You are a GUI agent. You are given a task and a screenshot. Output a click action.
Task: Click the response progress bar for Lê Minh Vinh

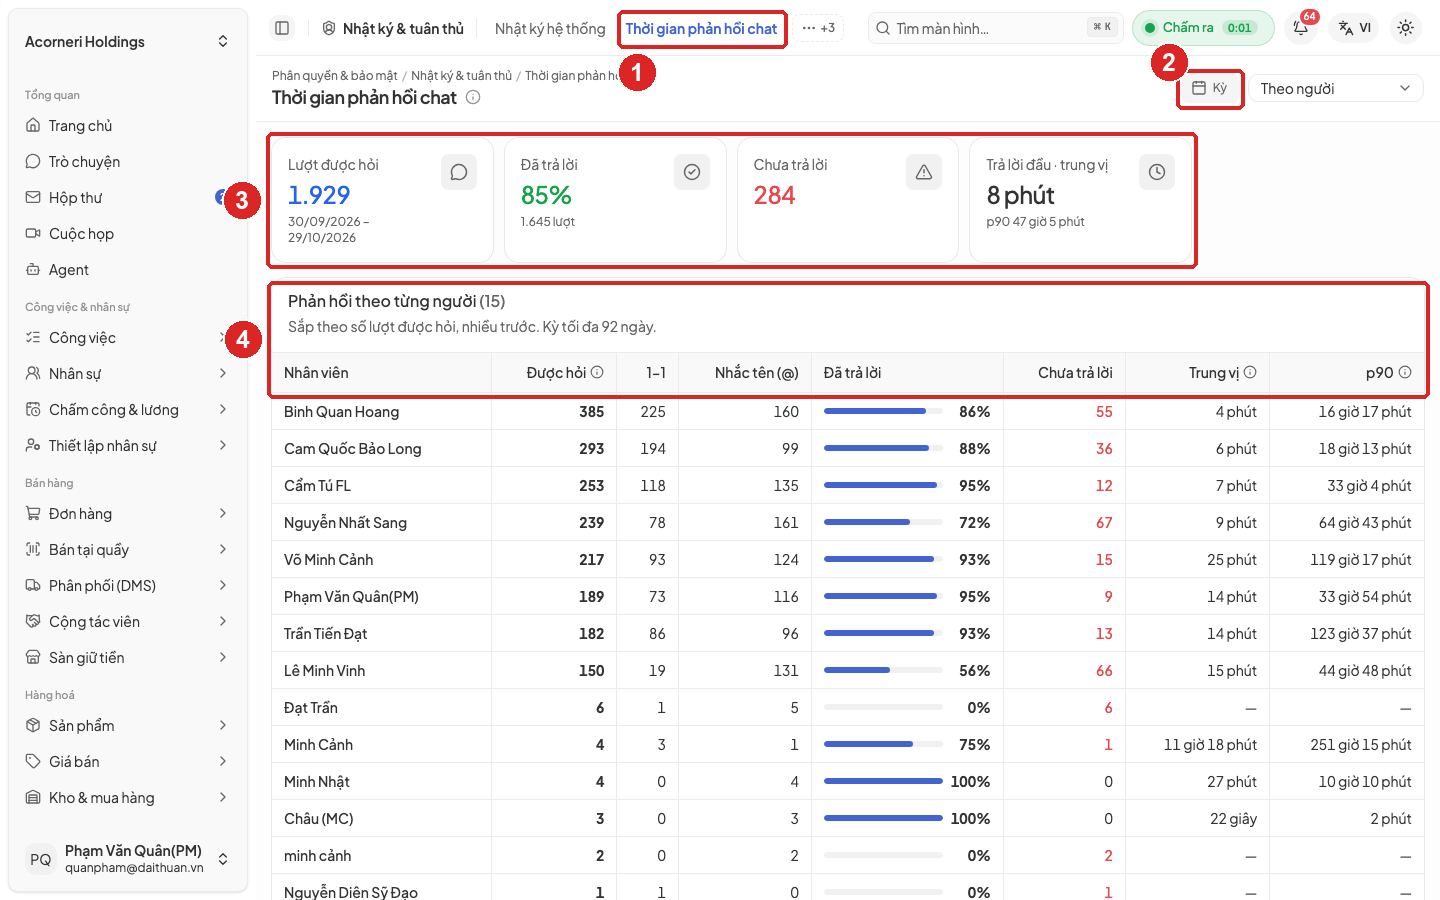coord(883,670)
